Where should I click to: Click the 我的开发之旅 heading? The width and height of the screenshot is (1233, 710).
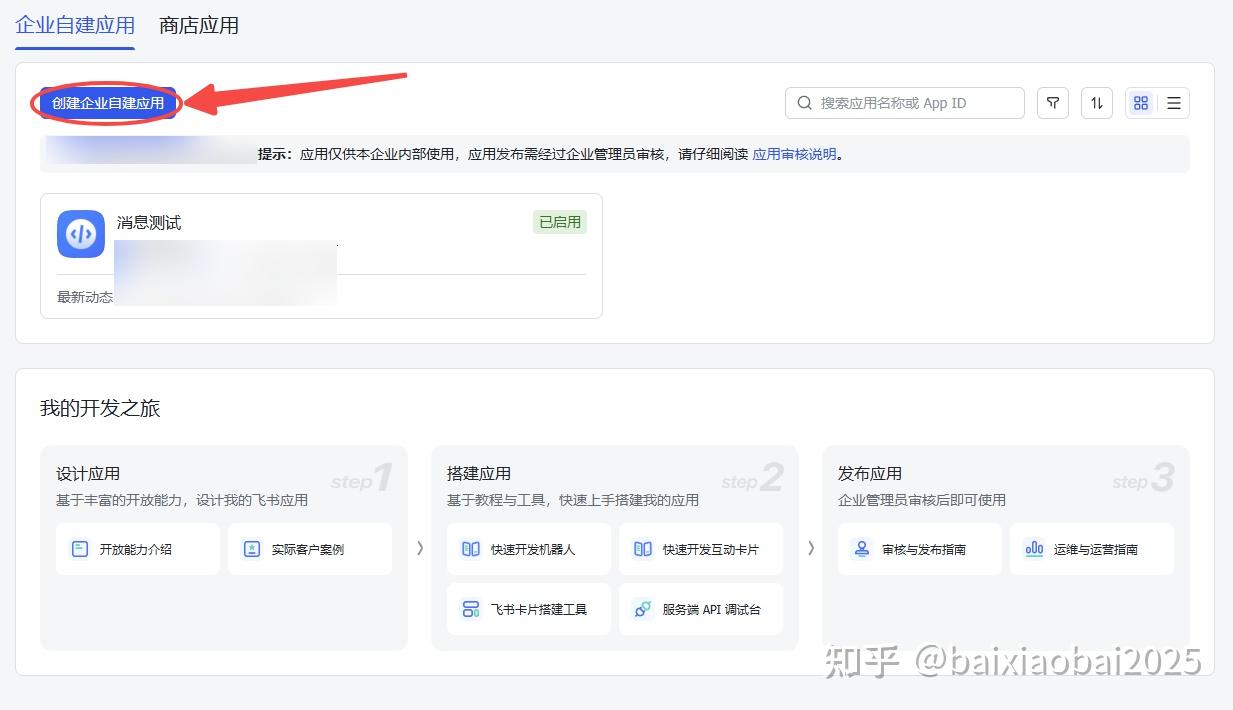coord(100,408)
